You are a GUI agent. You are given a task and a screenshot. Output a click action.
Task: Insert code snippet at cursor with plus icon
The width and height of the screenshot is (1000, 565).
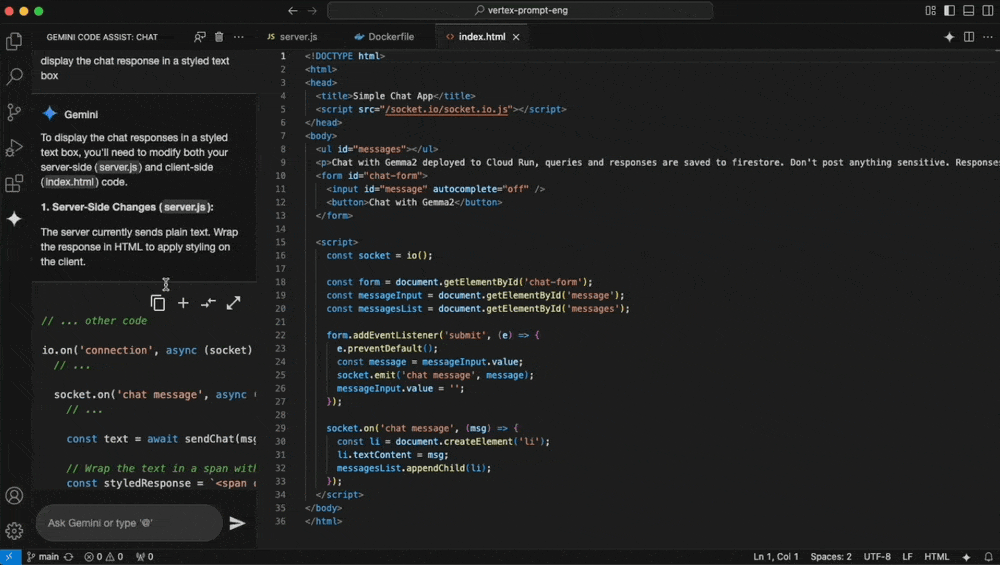[x=183, y=303]
